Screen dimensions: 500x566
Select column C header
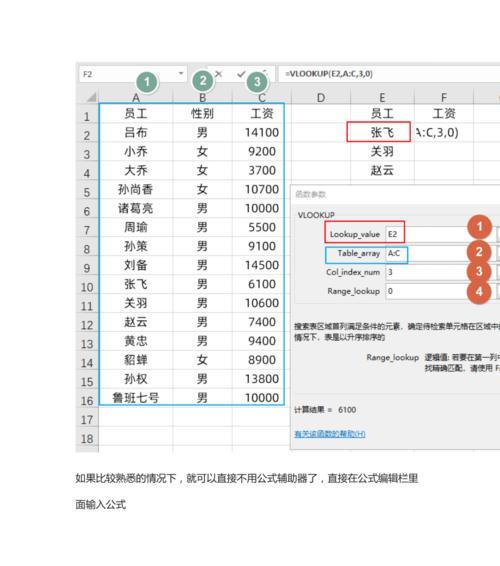point(262,97)
